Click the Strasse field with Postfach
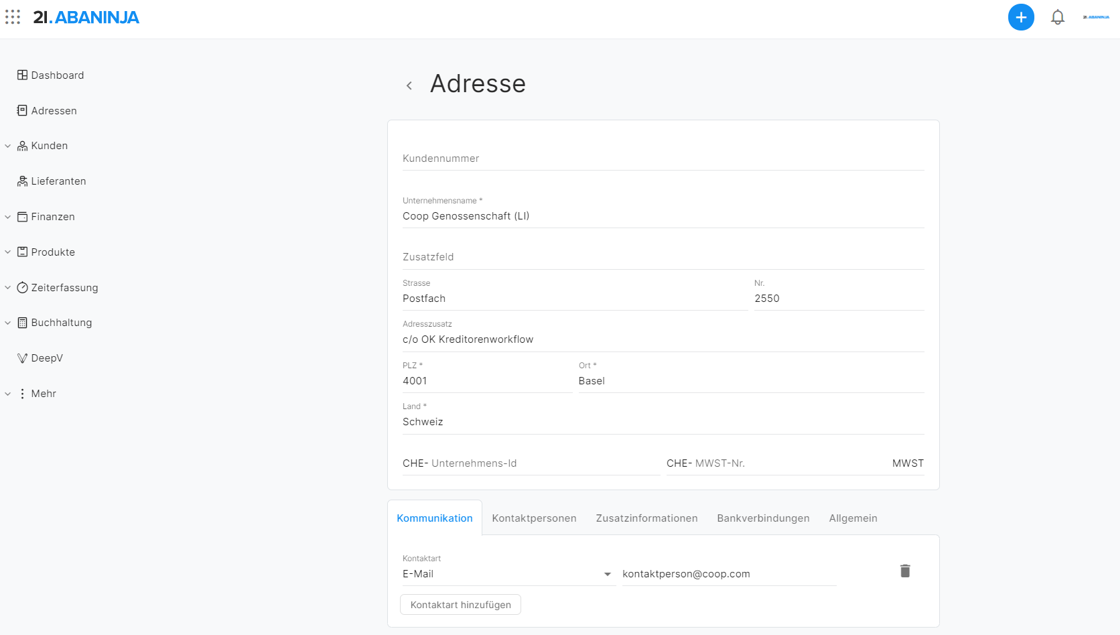 [x=575, y=299]
